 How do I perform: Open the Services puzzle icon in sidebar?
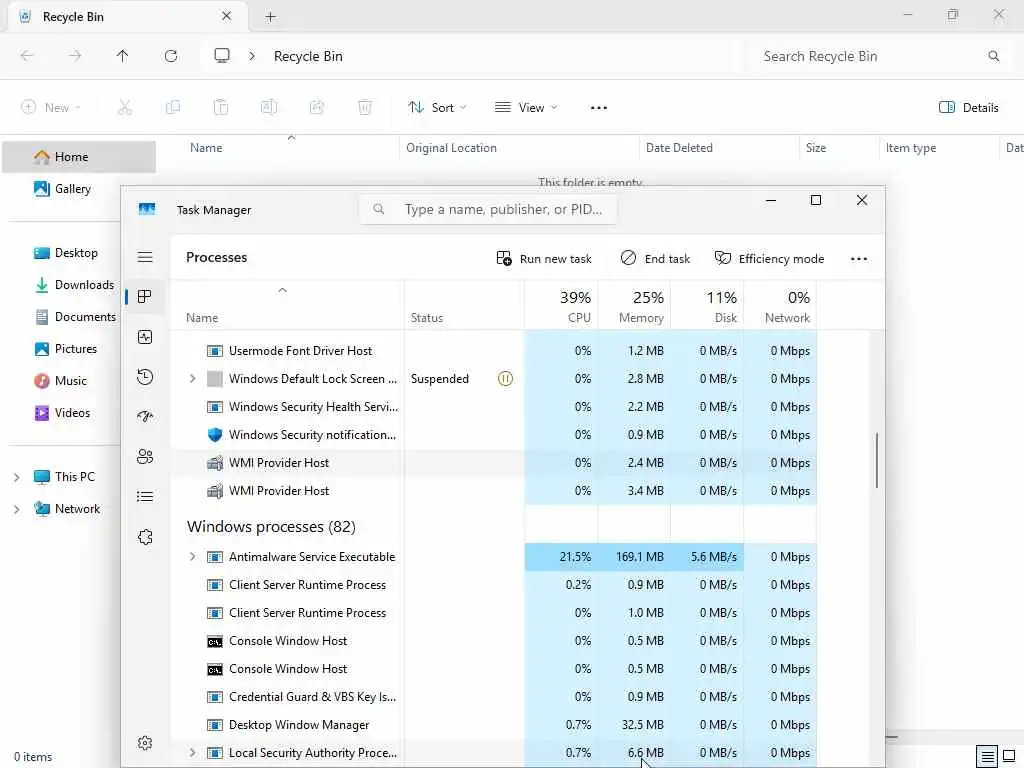pyautogui.click(x=145, y=537)
